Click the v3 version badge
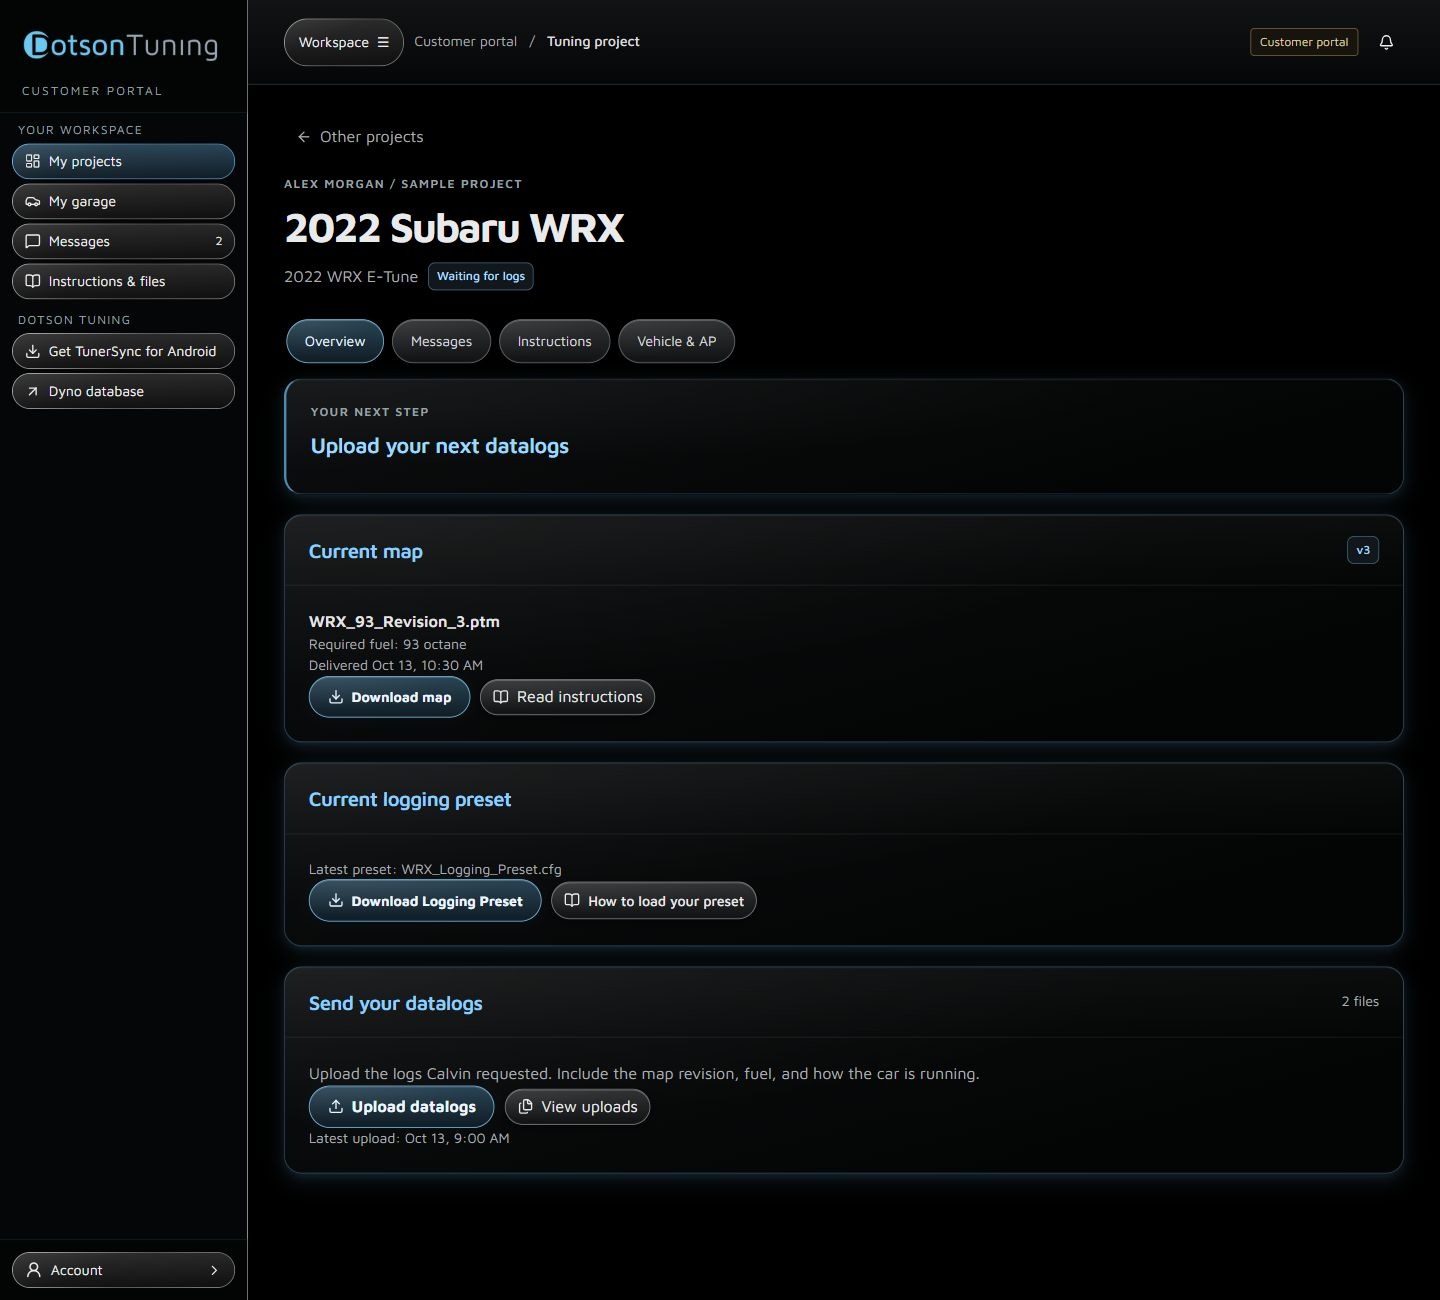The height and width of the screenshot is (1300, 1440). [x=1363, y=550]
